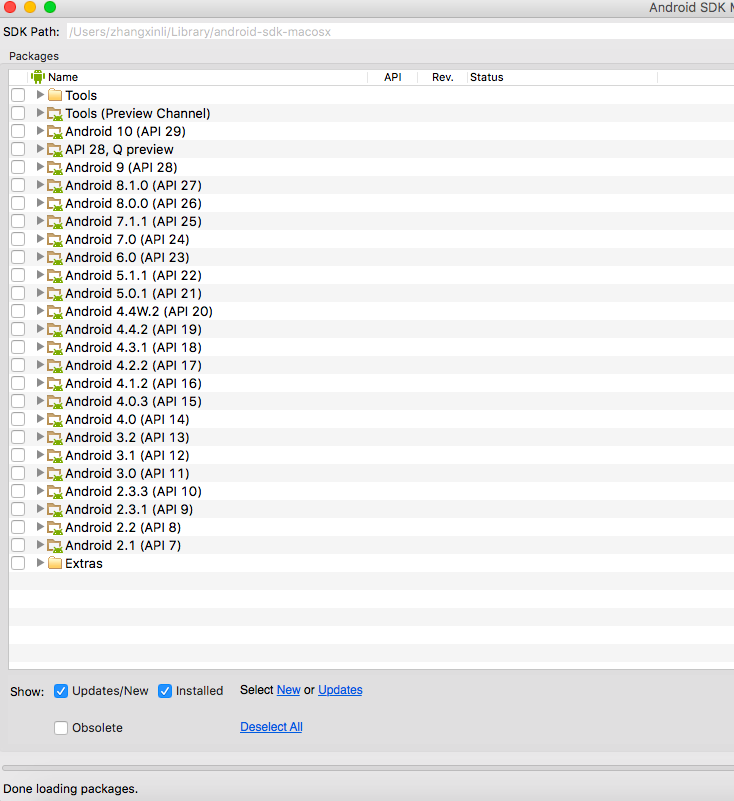Screen dimensions: 734x801
Task: Expand the Android 5.1.1 (API 22) node
Action: (40, 274)
